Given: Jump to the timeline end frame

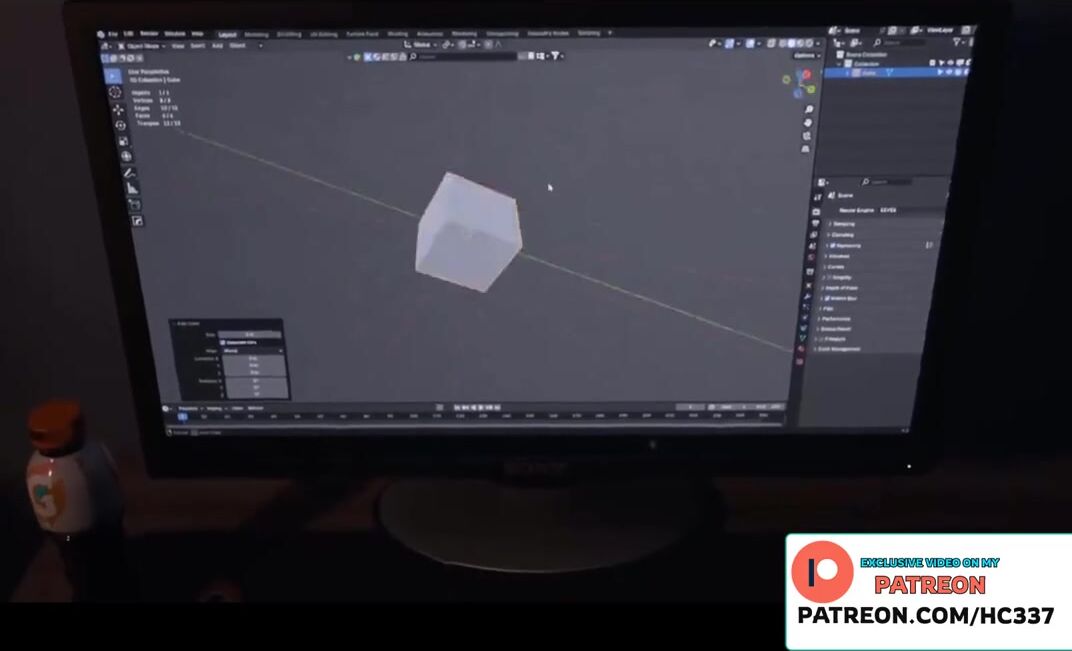Looking at the screenshot, I should (498, 408).
